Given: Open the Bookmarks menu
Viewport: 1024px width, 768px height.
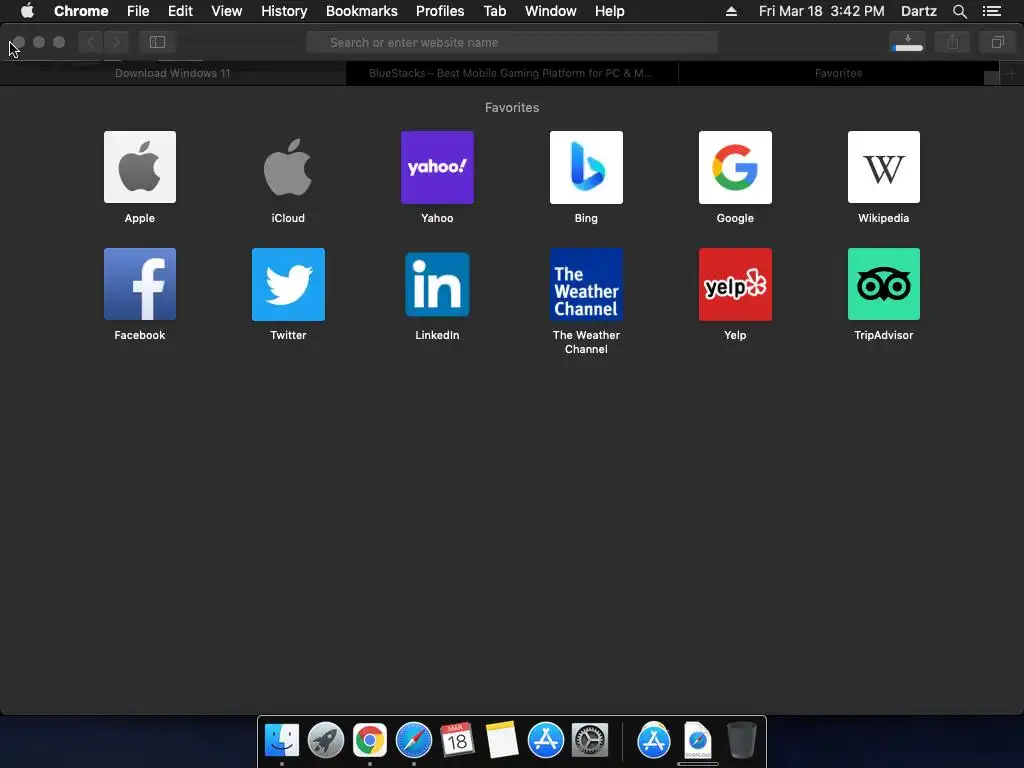Looking at the screenshot, I should click(362, 11).
